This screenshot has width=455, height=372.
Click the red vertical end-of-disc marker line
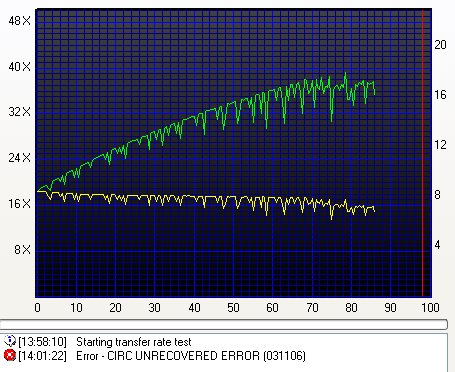tap(422, 153)
